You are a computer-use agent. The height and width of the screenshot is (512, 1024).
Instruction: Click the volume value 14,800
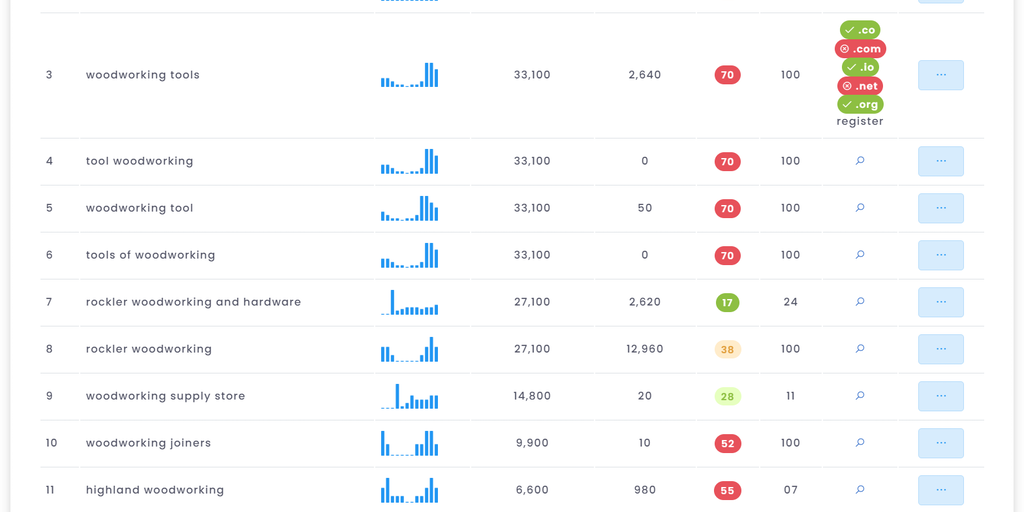[532, 396]
